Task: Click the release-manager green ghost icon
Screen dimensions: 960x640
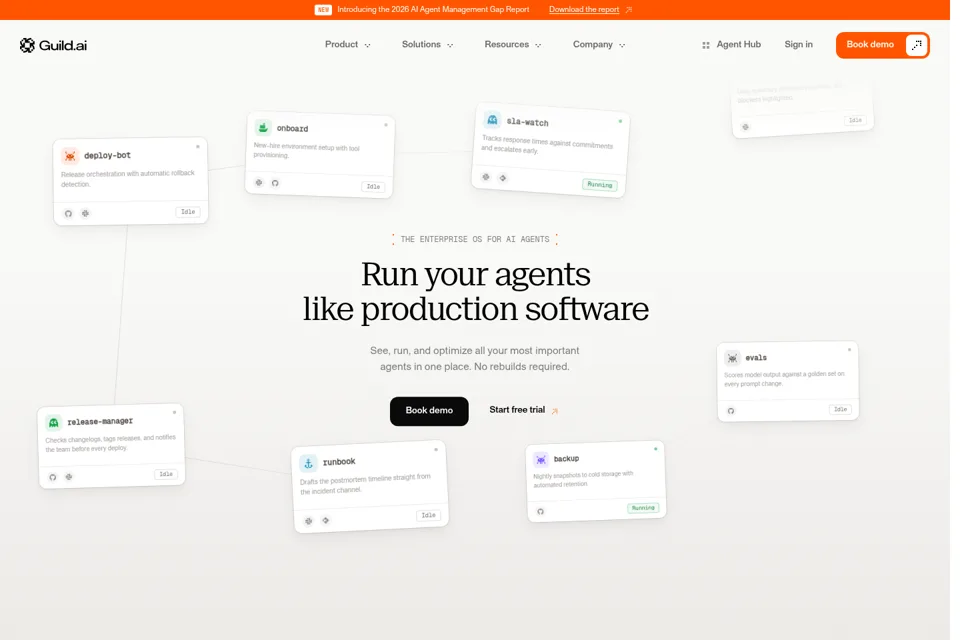Action: 54,423
